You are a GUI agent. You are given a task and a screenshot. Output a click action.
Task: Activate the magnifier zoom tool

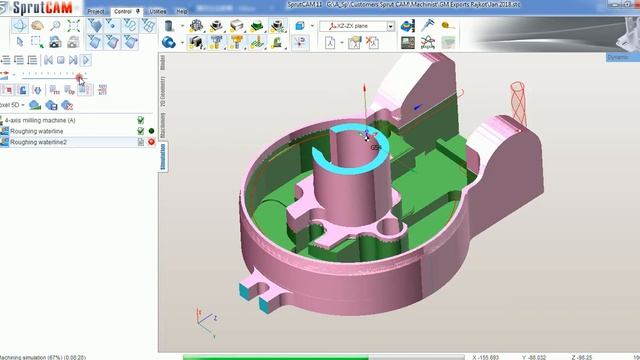(x=55, y=26)
